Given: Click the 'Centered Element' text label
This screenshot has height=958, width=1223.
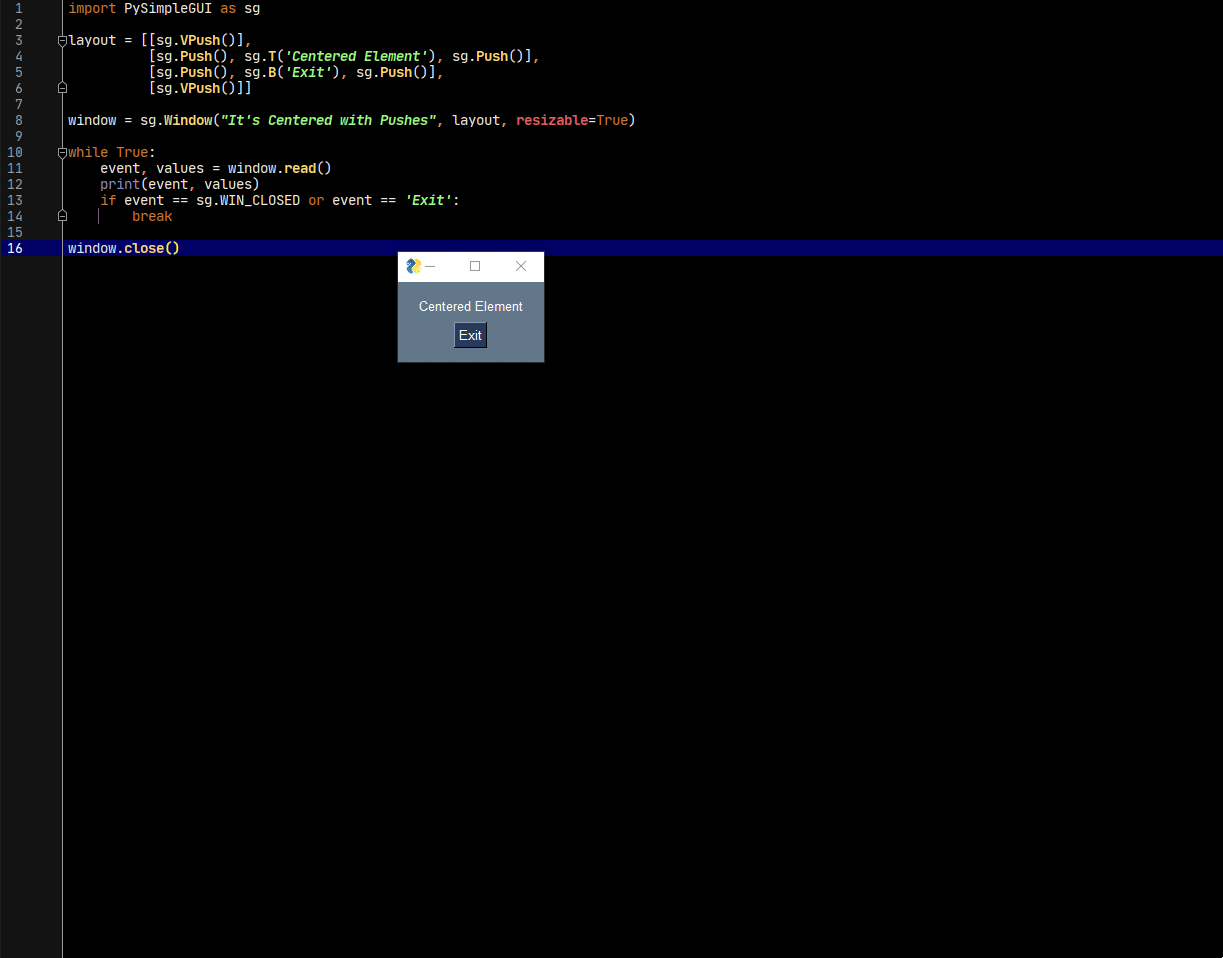Looking at the screenshot, I should point(471,306).
